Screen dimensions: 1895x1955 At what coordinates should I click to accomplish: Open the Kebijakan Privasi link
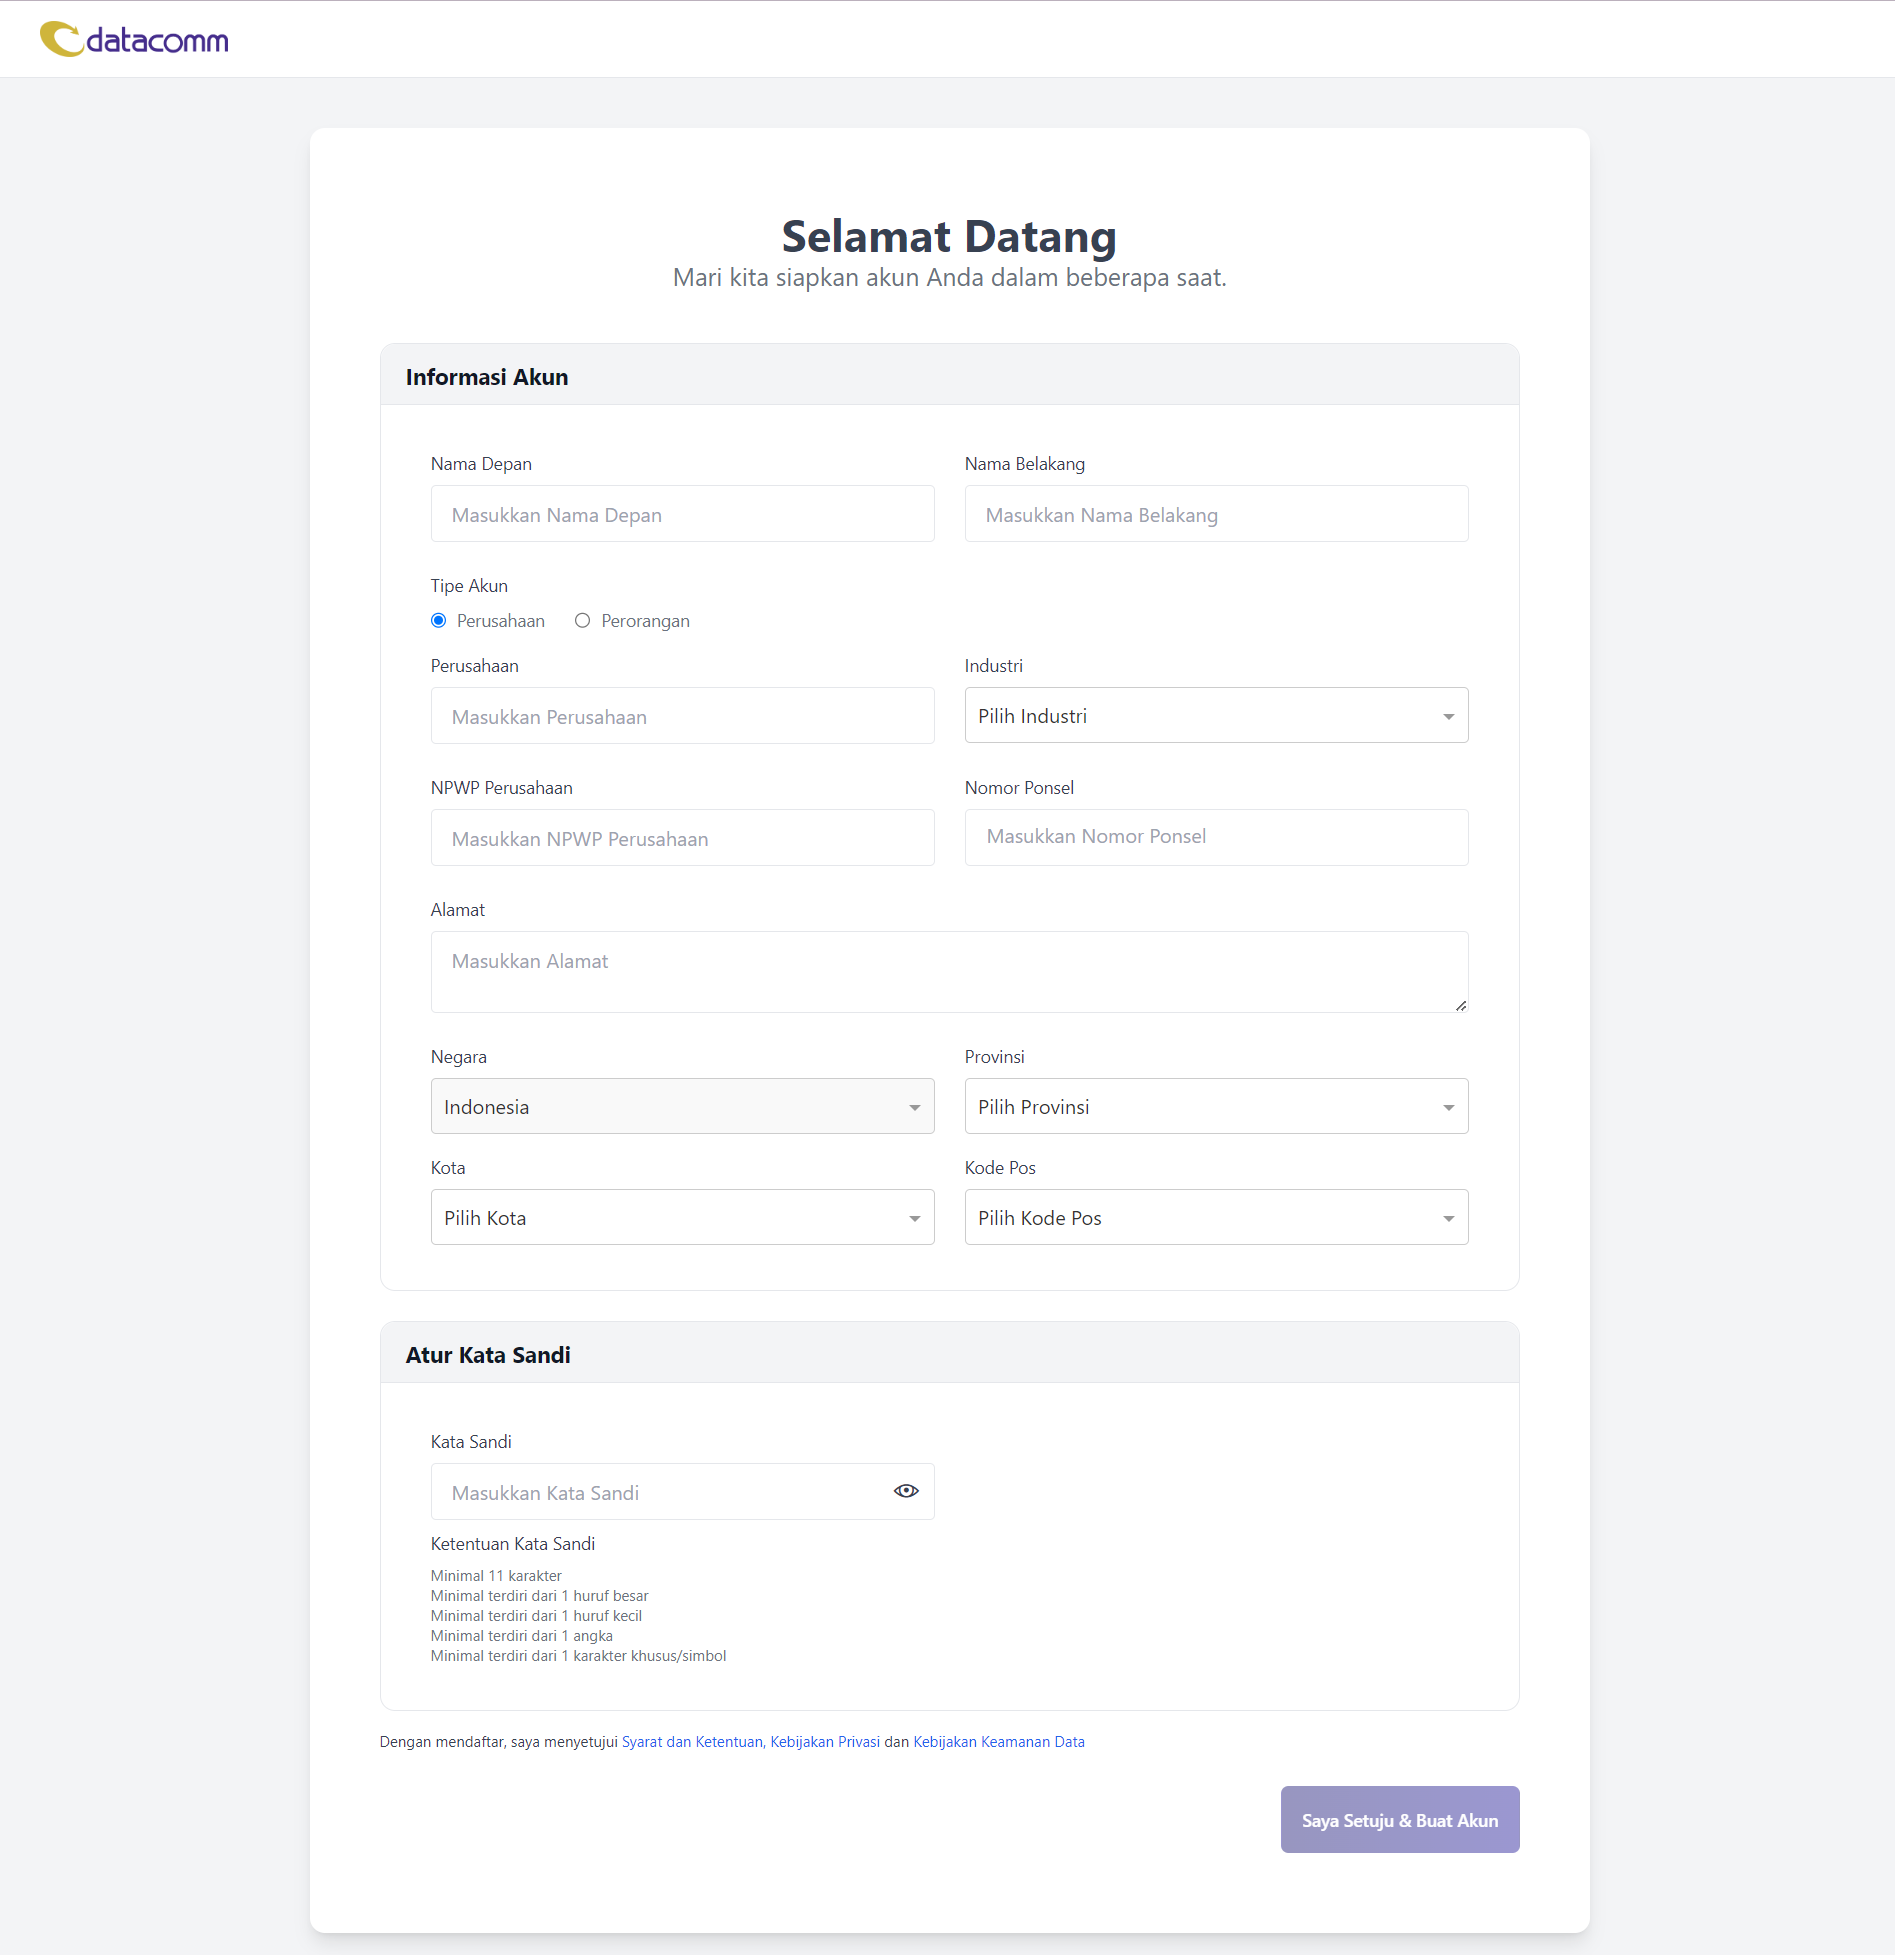coord(825,1742)
